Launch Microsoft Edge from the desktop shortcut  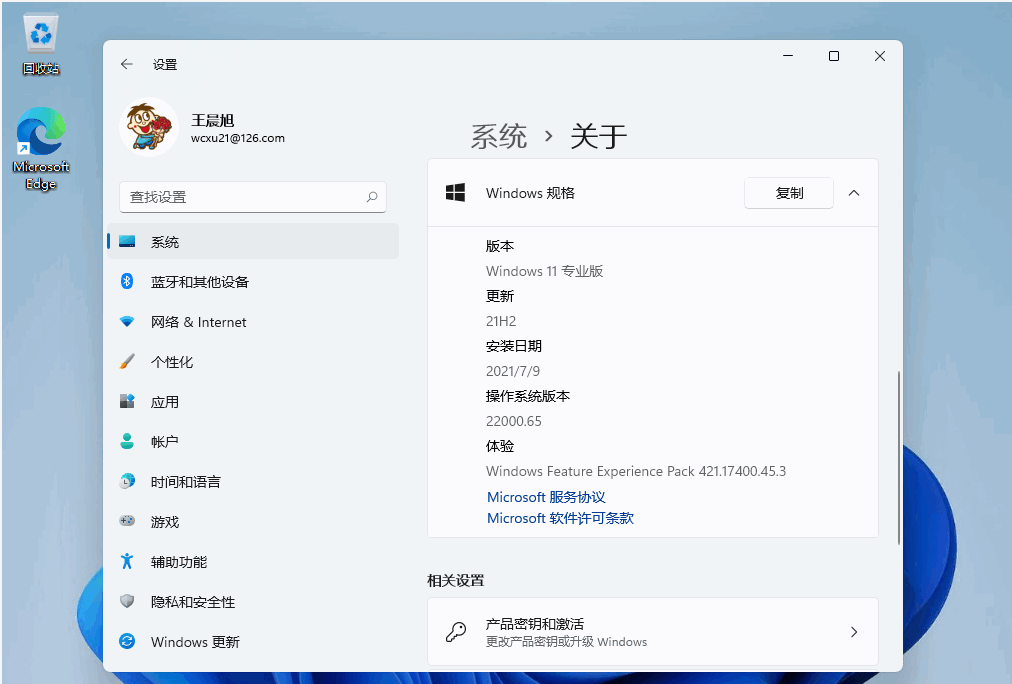[x=41, y=148]
